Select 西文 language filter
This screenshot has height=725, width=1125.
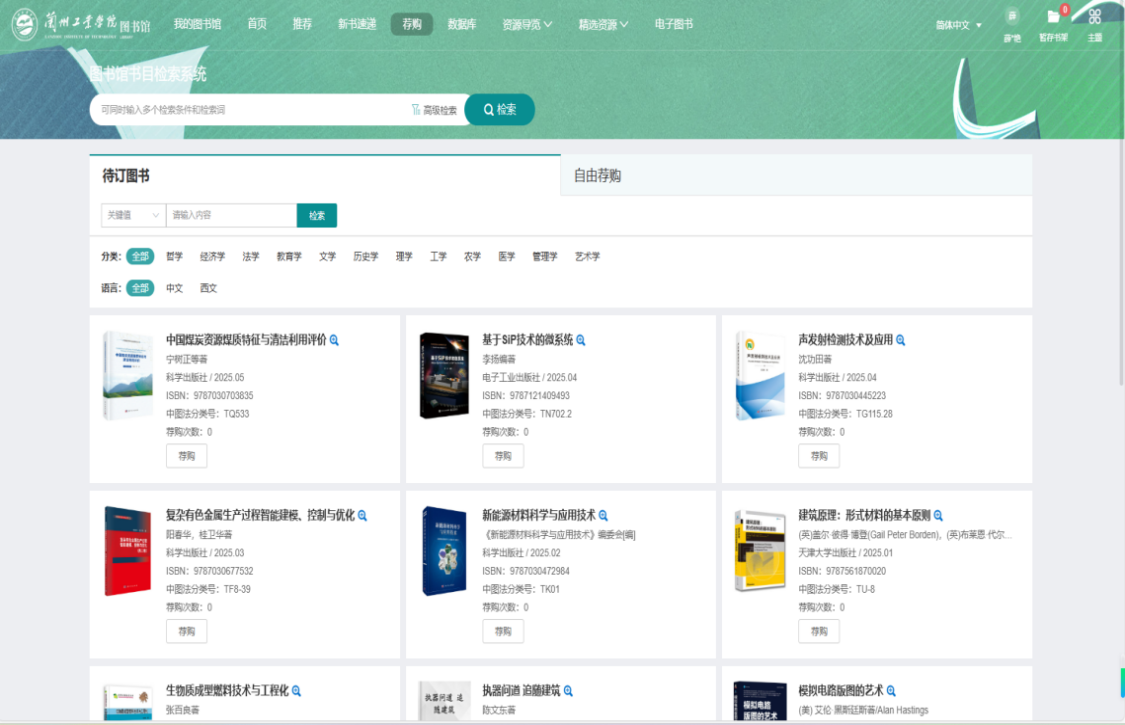click(208, 288)
